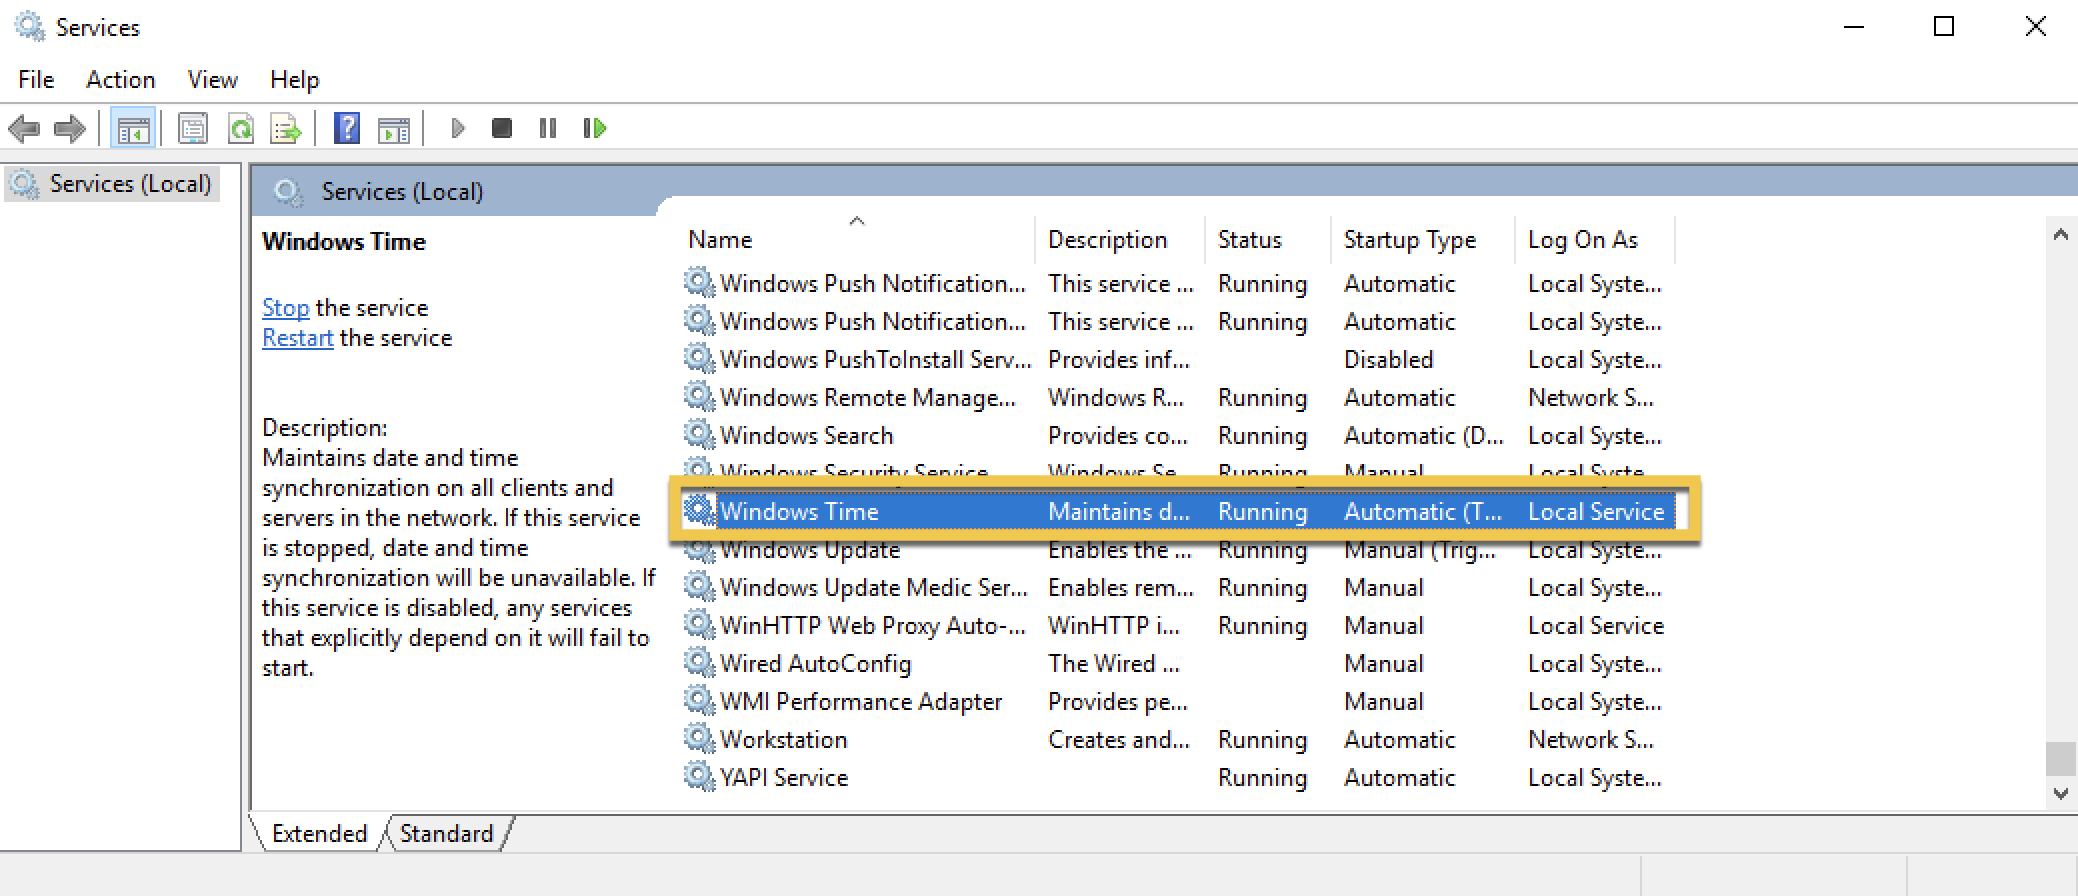Select the Windows Update Medic Service row
2078x896 pixels.
coord(1178,587)
